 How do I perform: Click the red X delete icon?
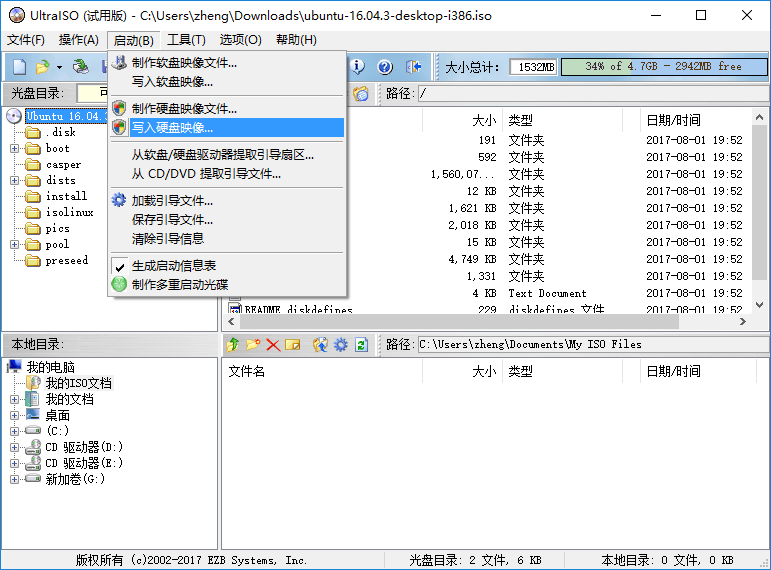point(273,345)
